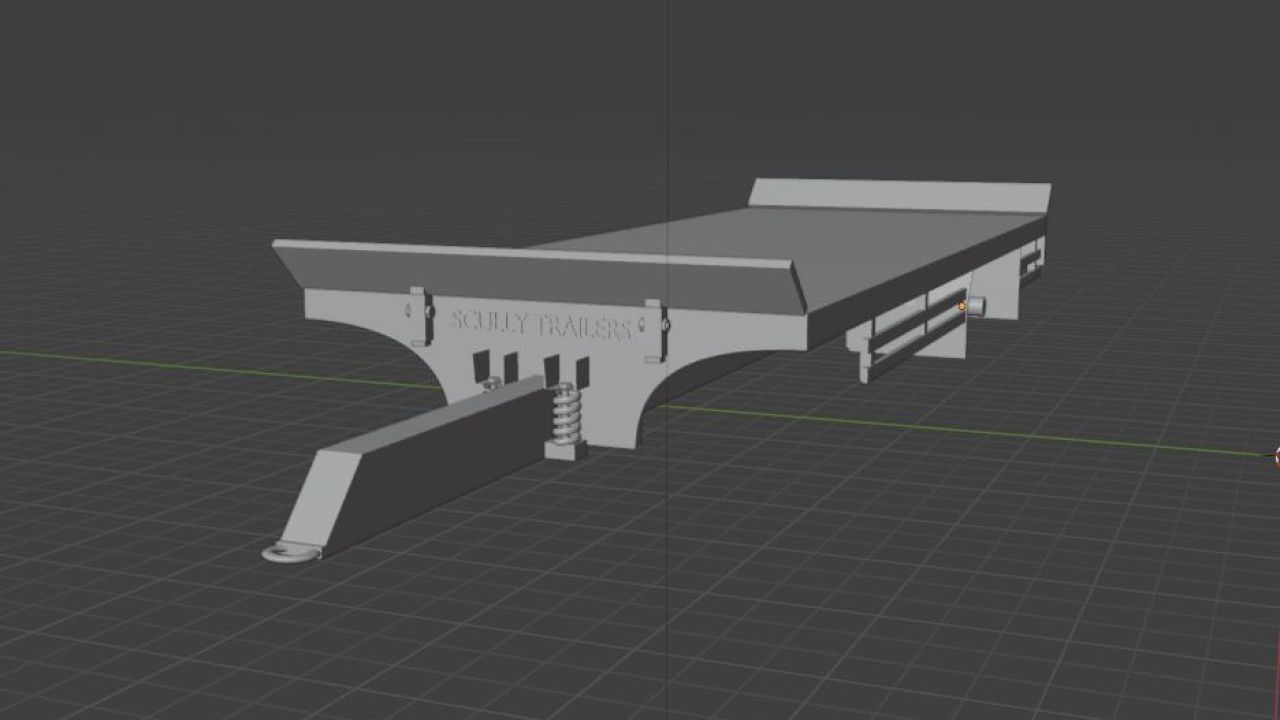Select the small bolt on top of drawbar
The width and height of the screenshot is (1280, 720).
pyautogui.click(x=490, y=382)
